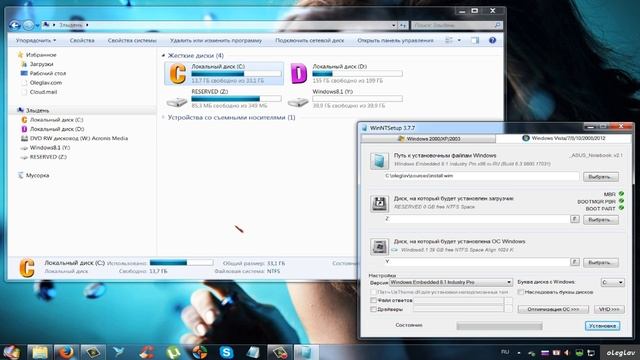
Task: Click the Back arrow in Explorer window
Action: coord(15,25)
